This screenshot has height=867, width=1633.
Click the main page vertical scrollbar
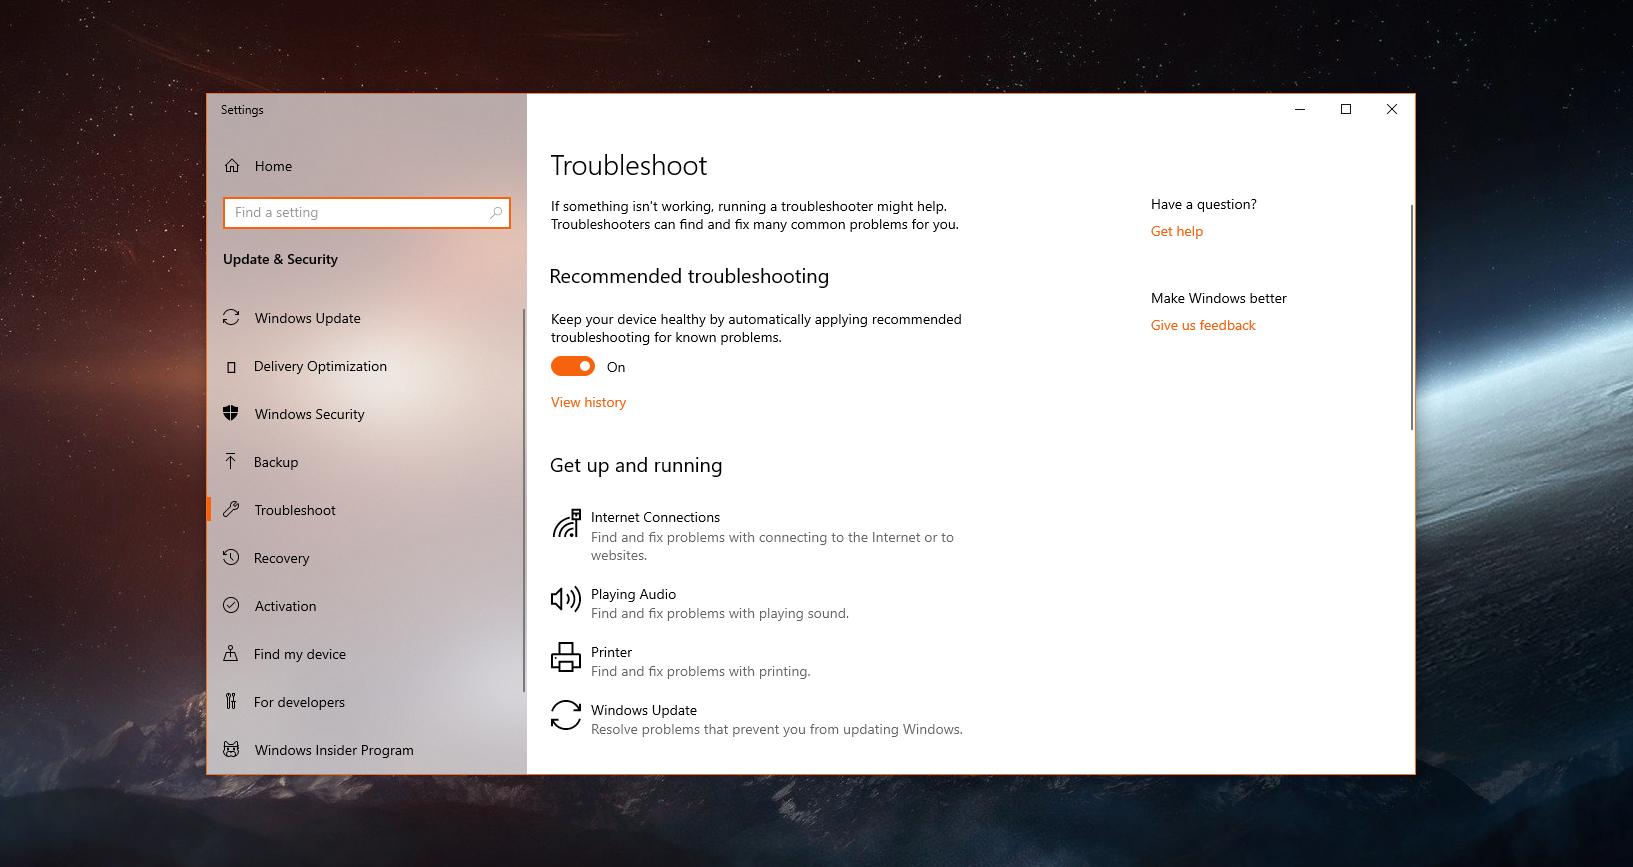(x=1411, y=318)
